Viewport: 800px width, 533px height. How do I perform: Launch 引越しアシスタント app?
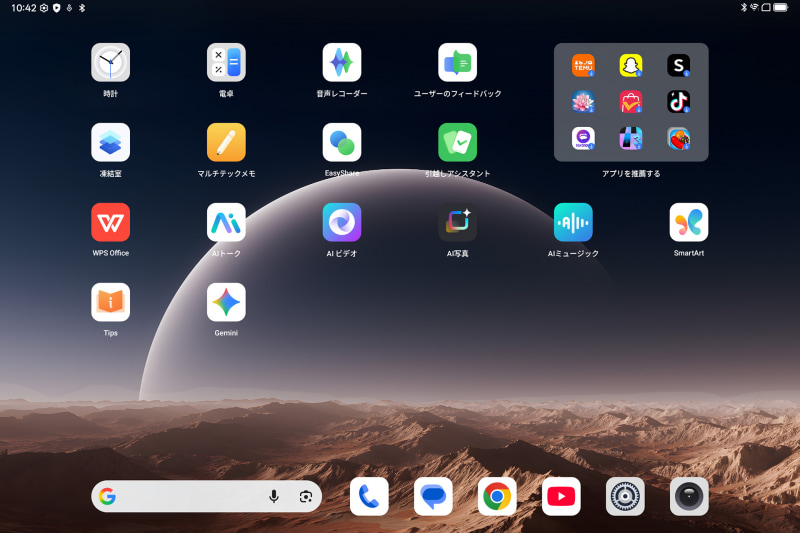(458, 142)
